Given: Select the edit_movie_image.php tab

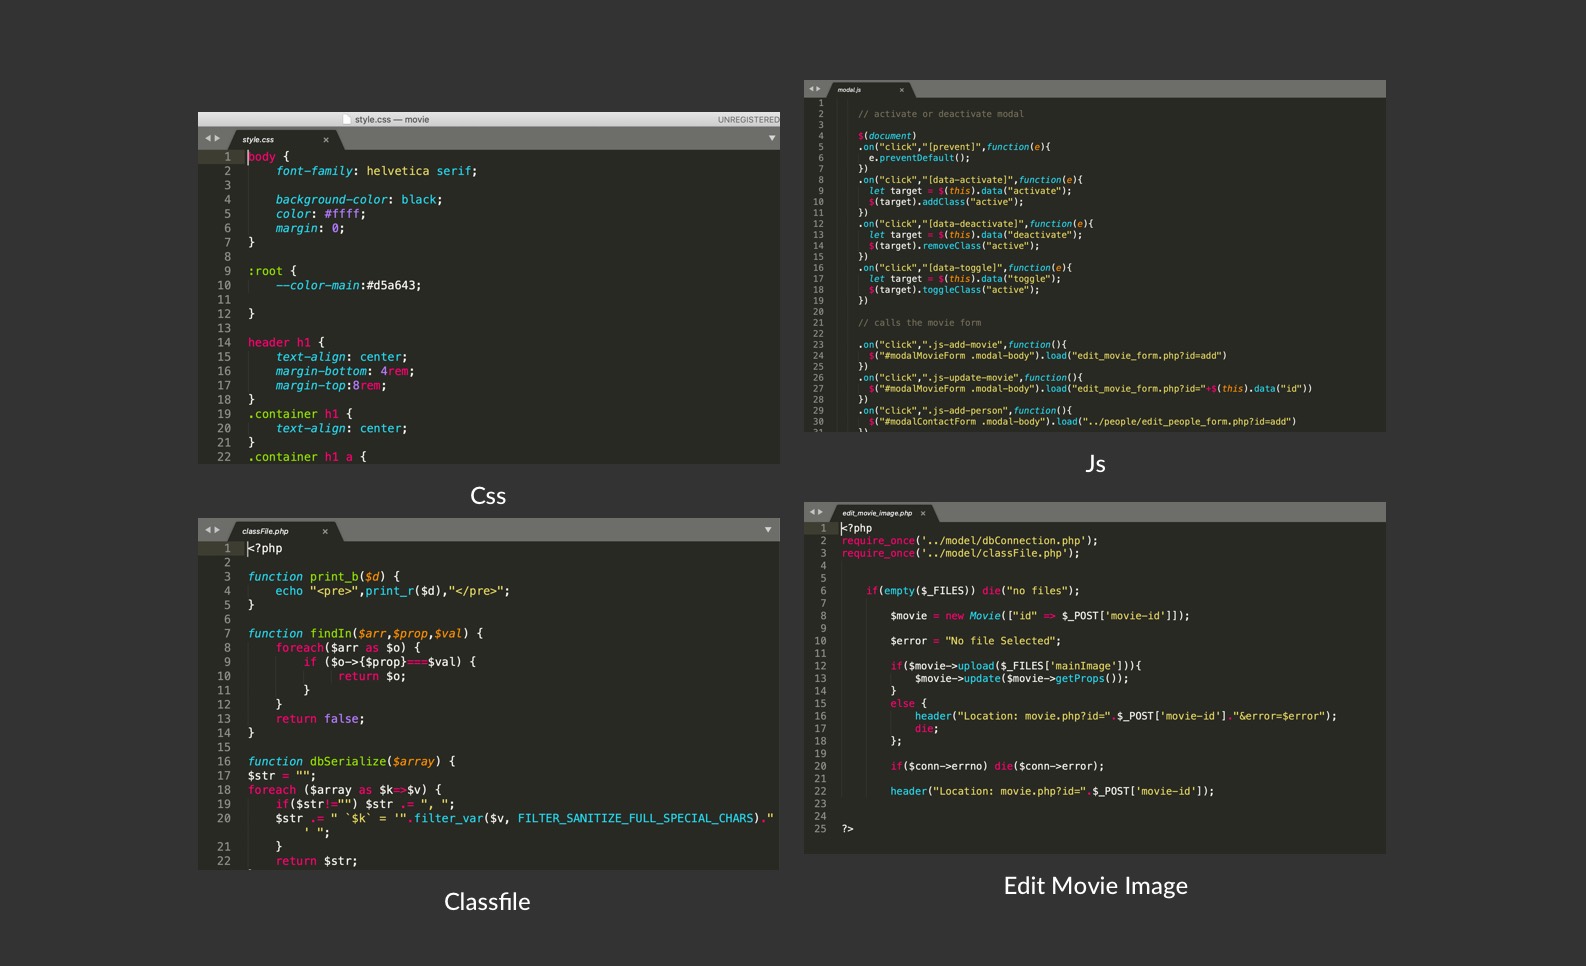Looking at the screenshot, I should 876,513.
